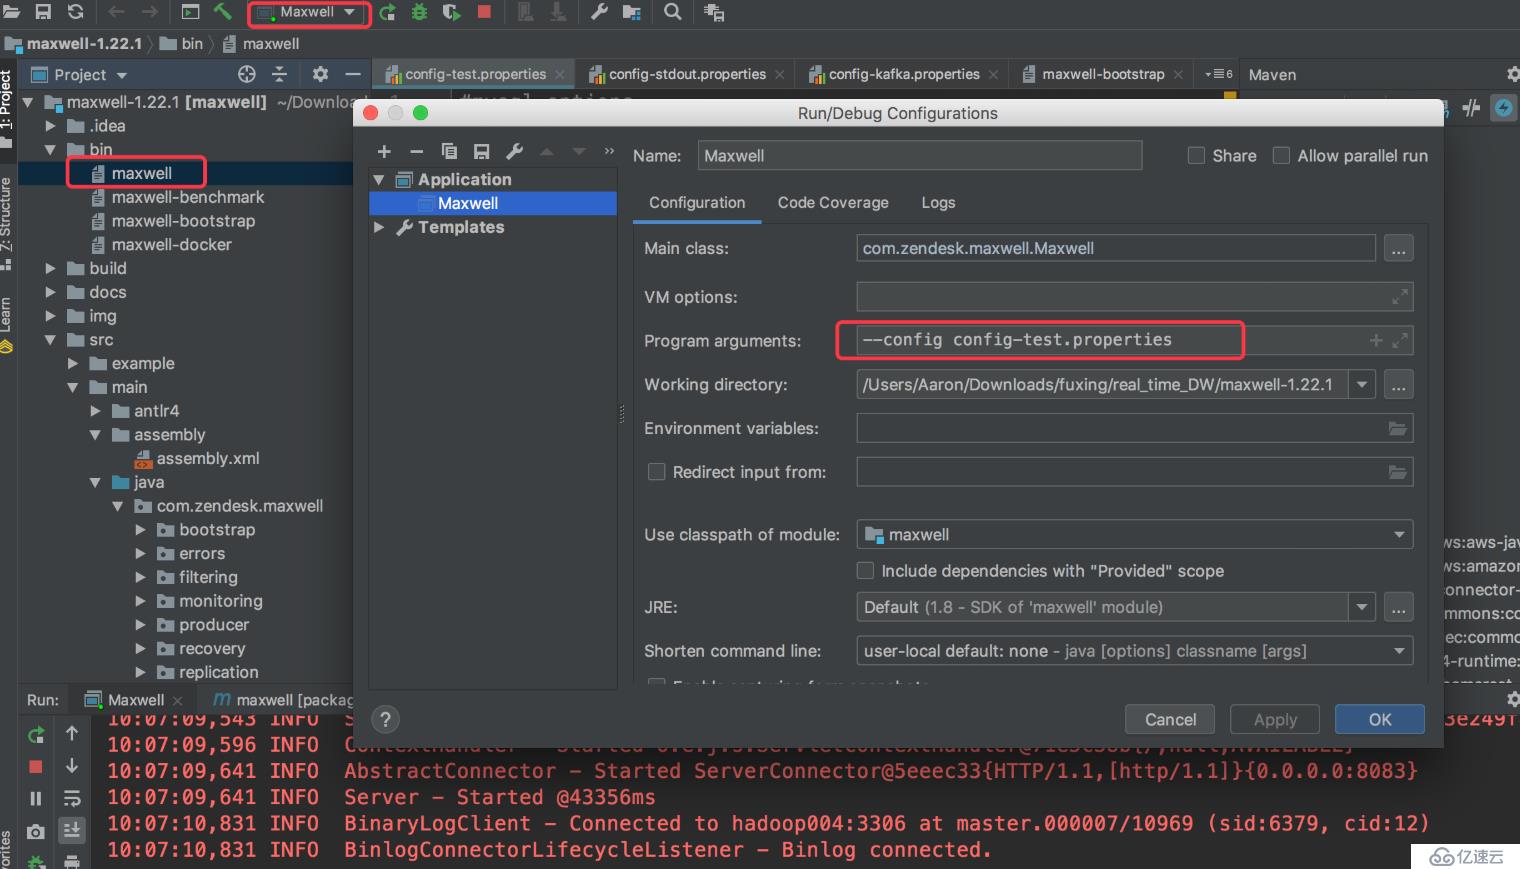Screen dimensions: 1520x869
Task: Collapse the Application tree node
Action: [379, 179]
